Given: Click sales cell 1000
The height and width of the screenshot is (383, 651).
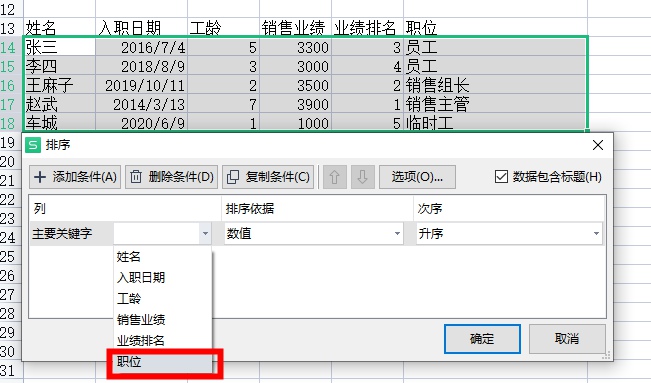Looking at the screenshot, I should coord(296,123).
